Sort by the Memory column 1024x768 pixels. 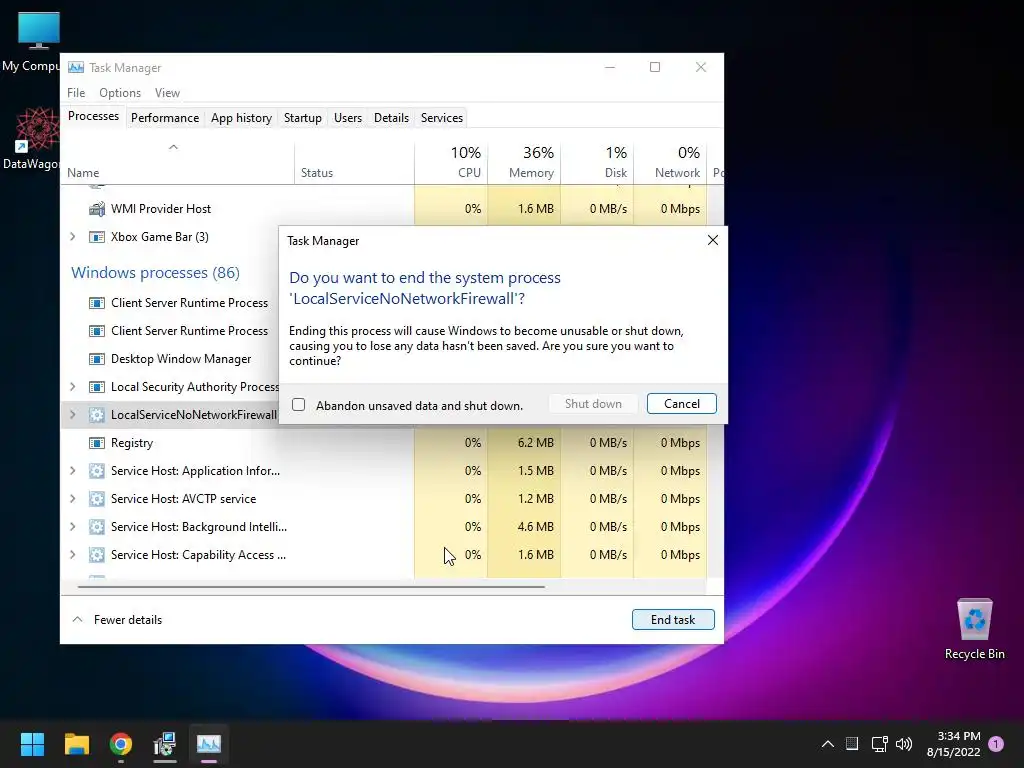pos(524,162)
